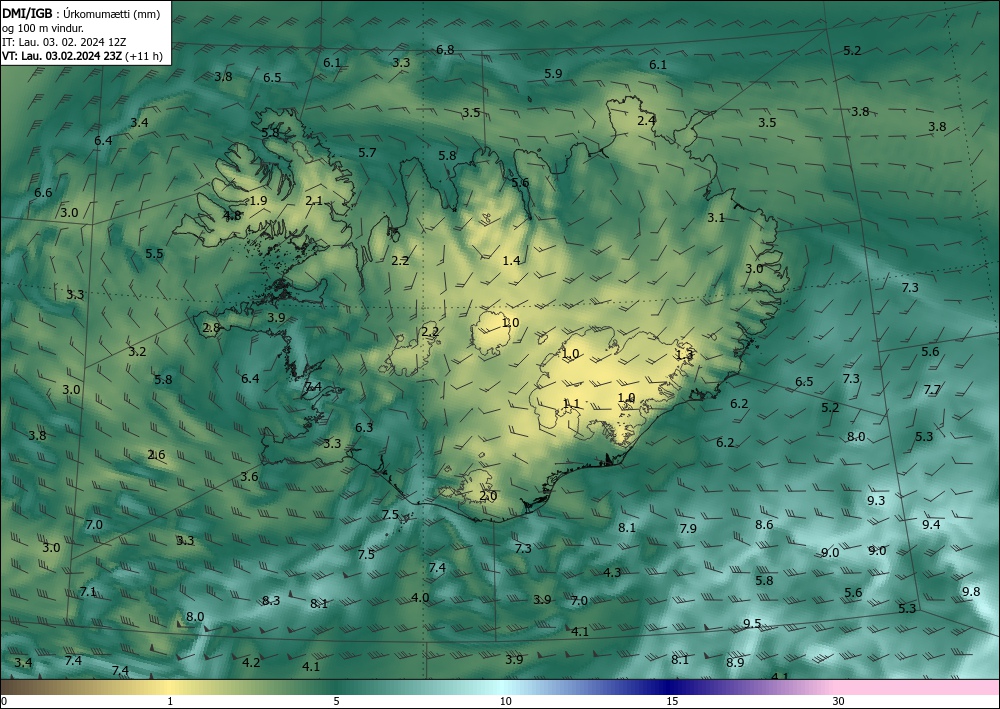Click the map value '6.3'
1000x709 pixels.
click(364, 427)
